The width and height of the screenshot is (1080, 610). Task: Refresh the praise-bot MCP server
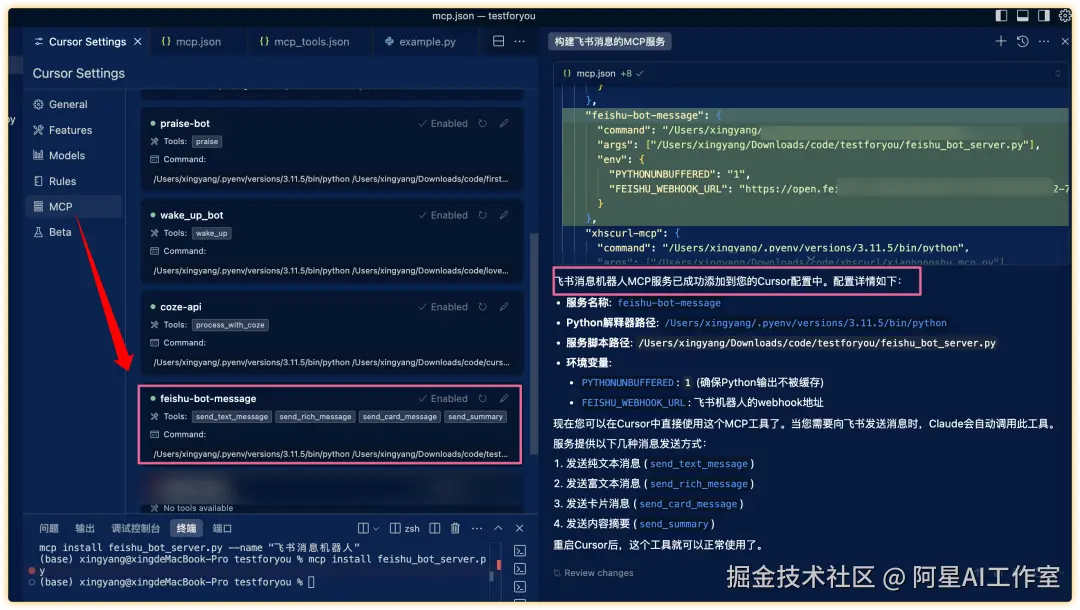(483, 123)
